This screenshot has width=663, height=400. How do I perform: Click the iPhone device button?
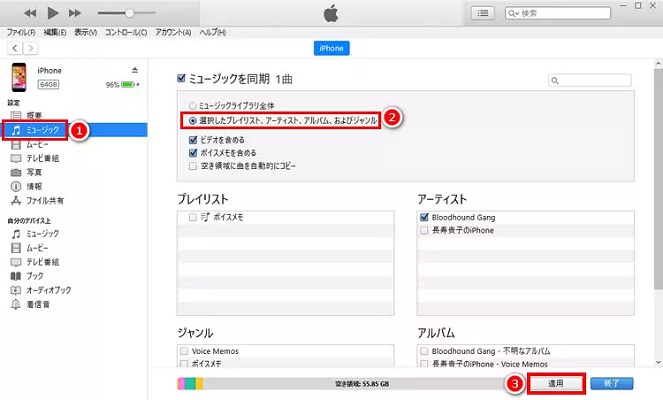click(332, 48)
